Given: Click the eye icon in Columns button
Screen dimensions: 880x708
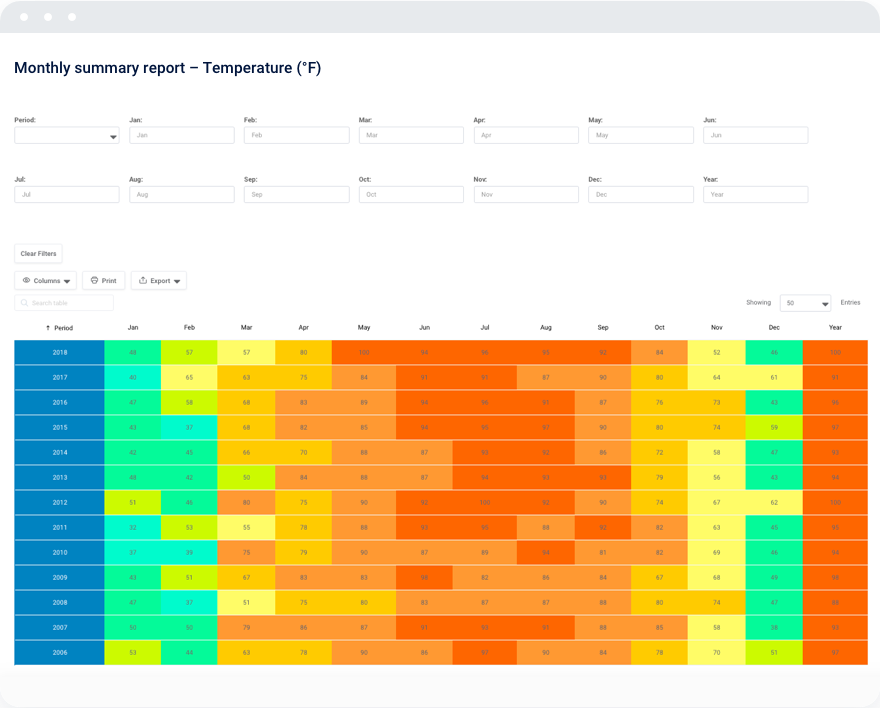Looking at the screenshot, I should point(26,281).
